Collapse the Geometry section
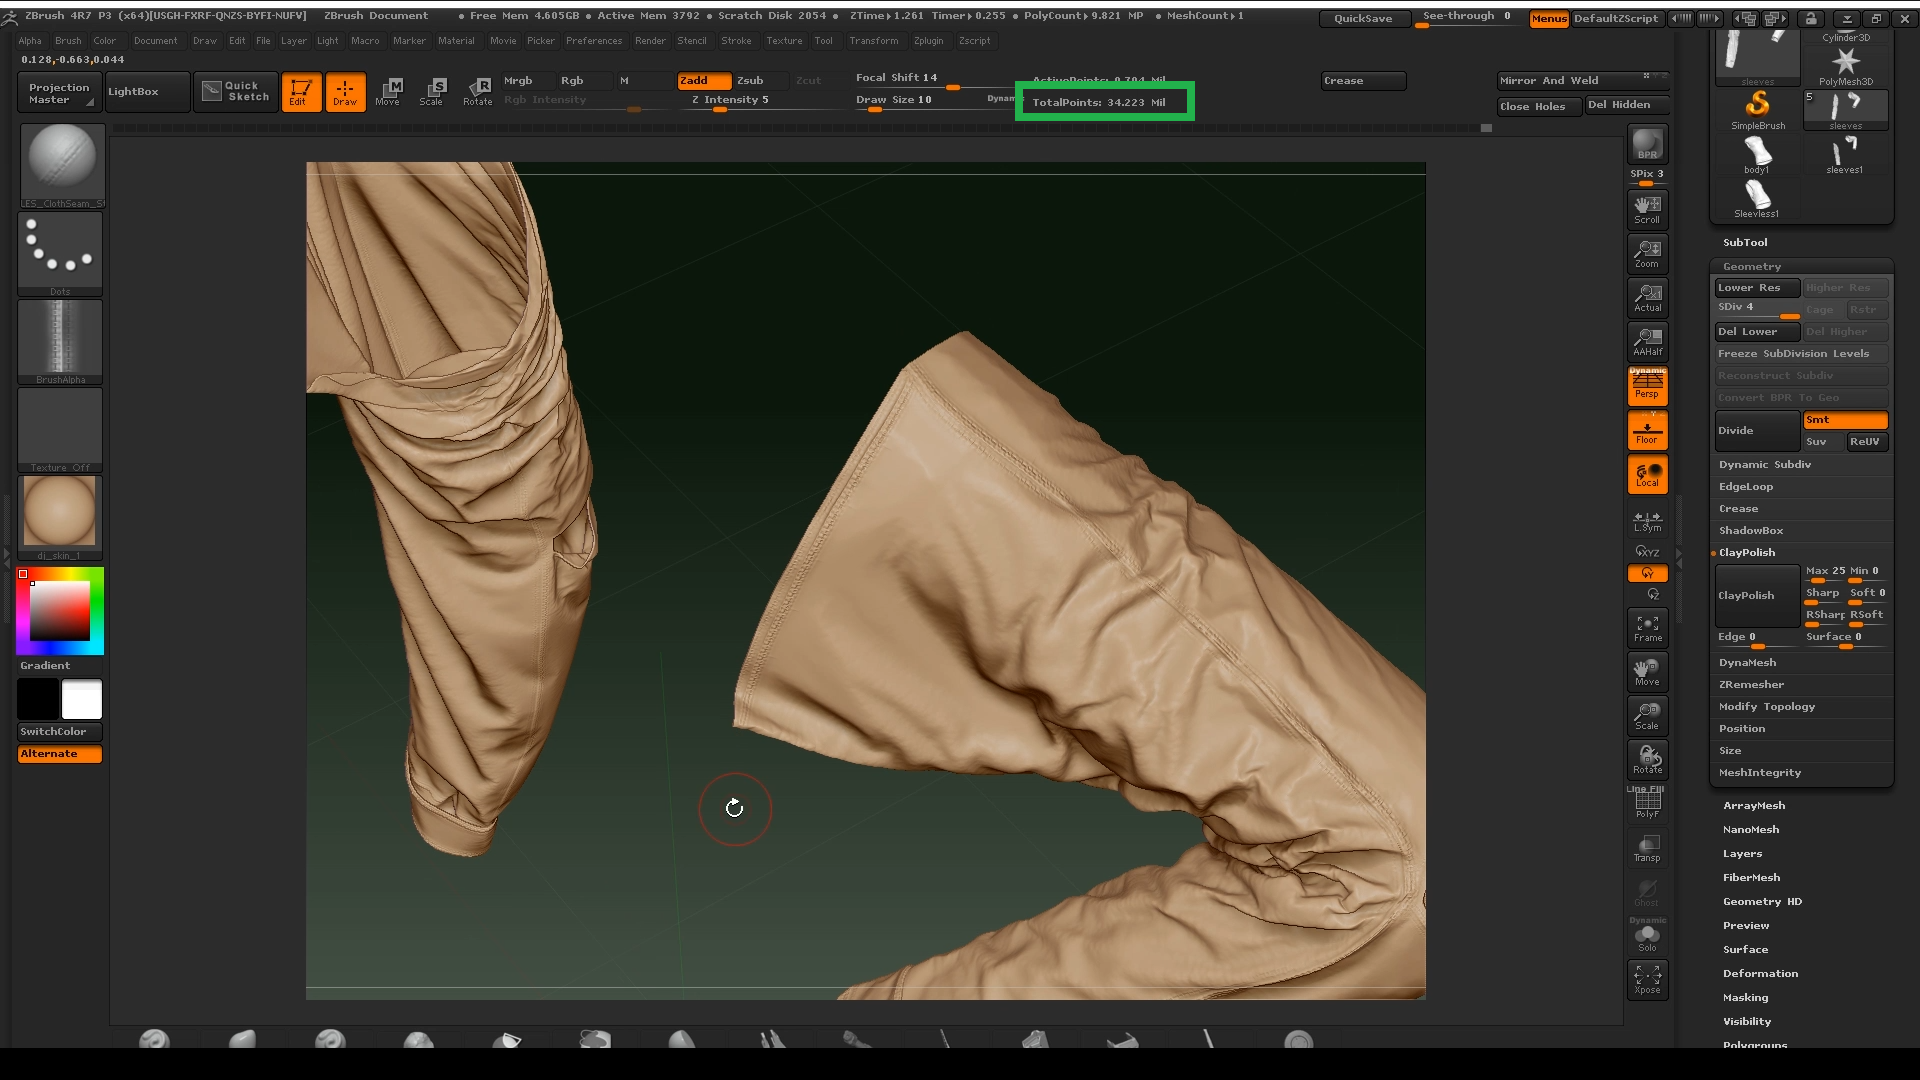The width and height of the screenshot is (1920, 1080). [1751, 267]
